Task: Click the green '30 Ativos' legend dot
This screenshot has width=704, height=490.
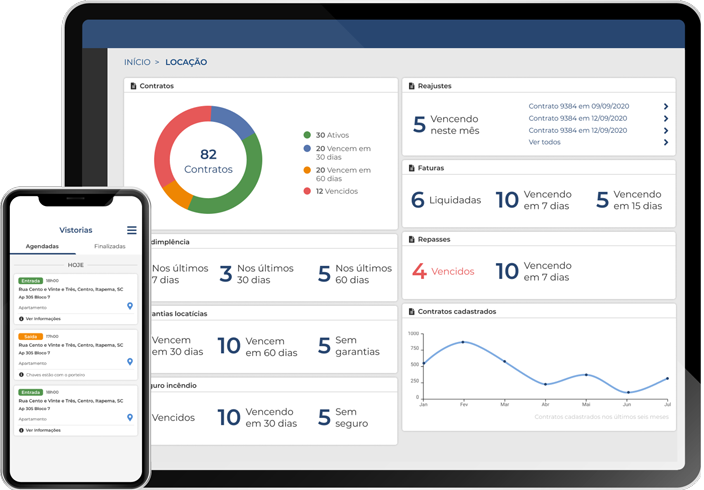Action: (307, 135)
